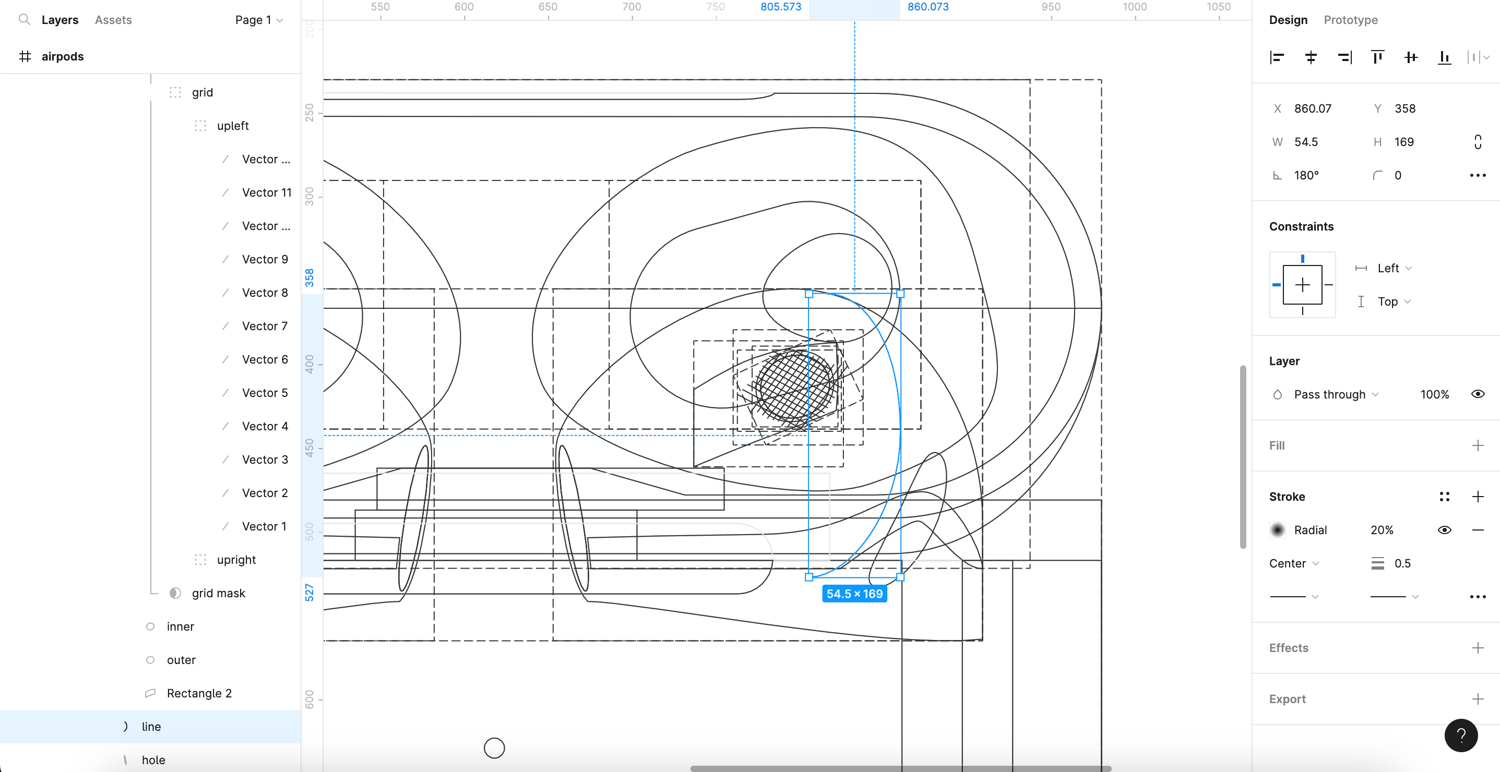Align selection to right edge
Screen dimensions: 1500x772
click(x=1345, y=58)
